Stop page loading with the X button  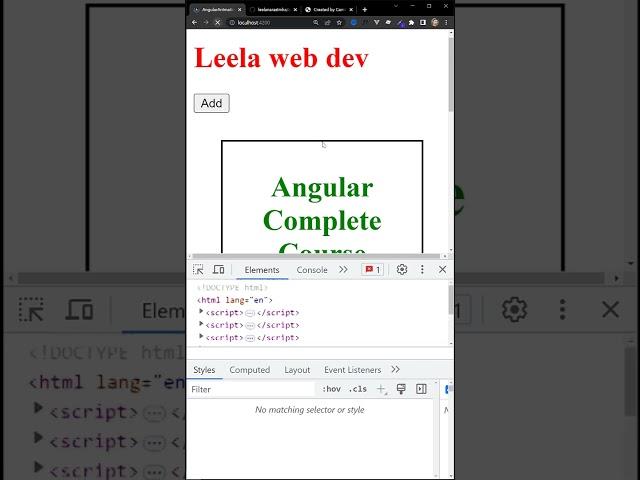[x=217, y=22]
